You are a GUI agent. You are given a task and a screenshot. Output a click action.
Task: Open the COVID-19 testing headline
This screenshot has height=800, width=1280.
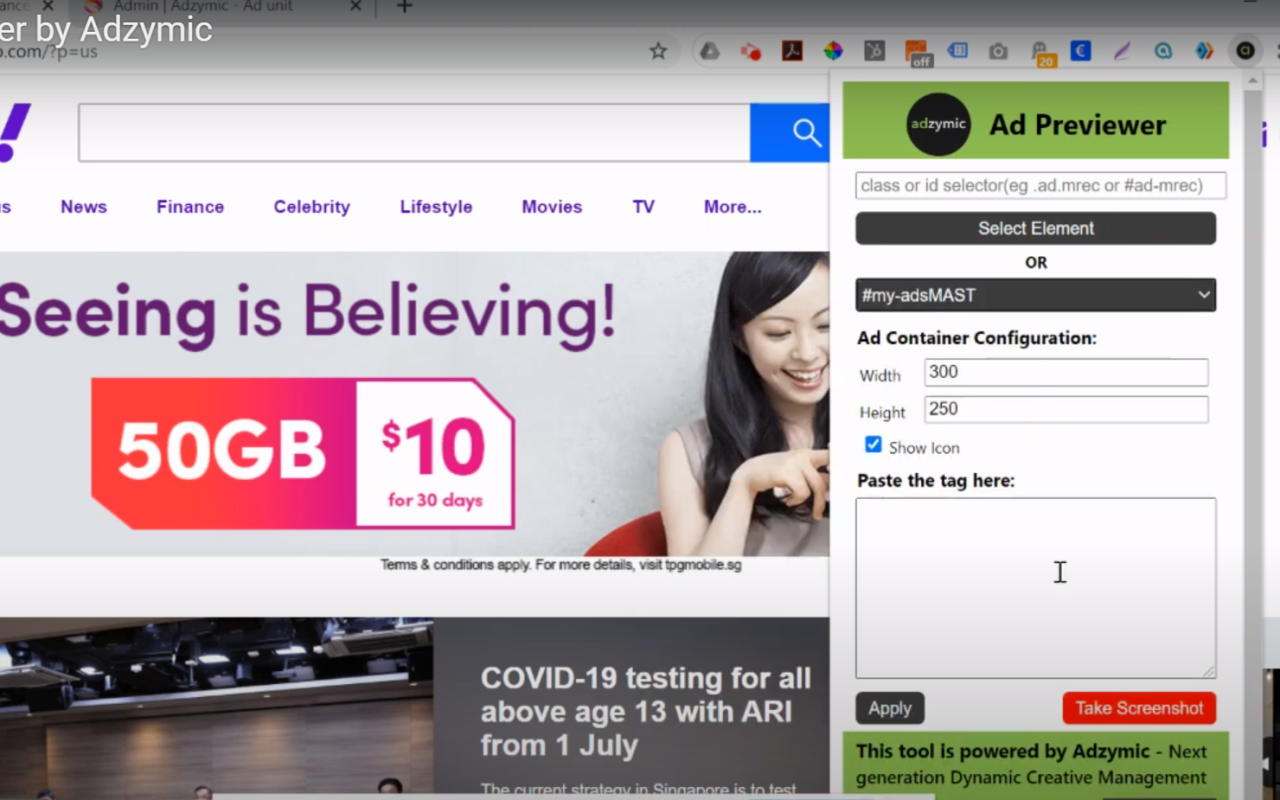coord(645,712)
